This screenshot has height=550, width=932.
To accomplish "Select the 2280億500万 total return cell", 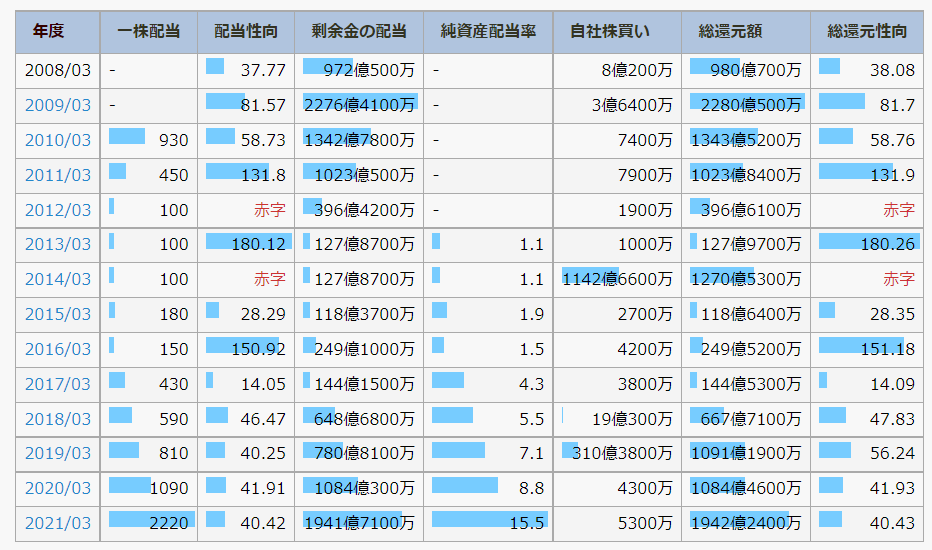I will [x=746, y=105].
